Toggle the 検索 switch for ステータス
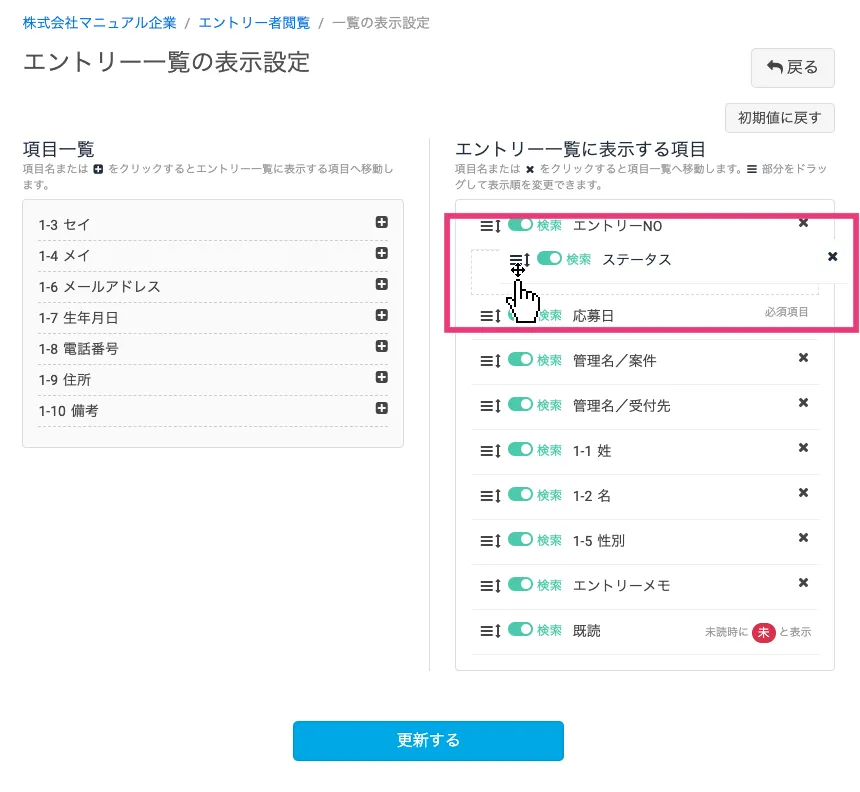Screen dimensions: 860x792 point(549,259)
